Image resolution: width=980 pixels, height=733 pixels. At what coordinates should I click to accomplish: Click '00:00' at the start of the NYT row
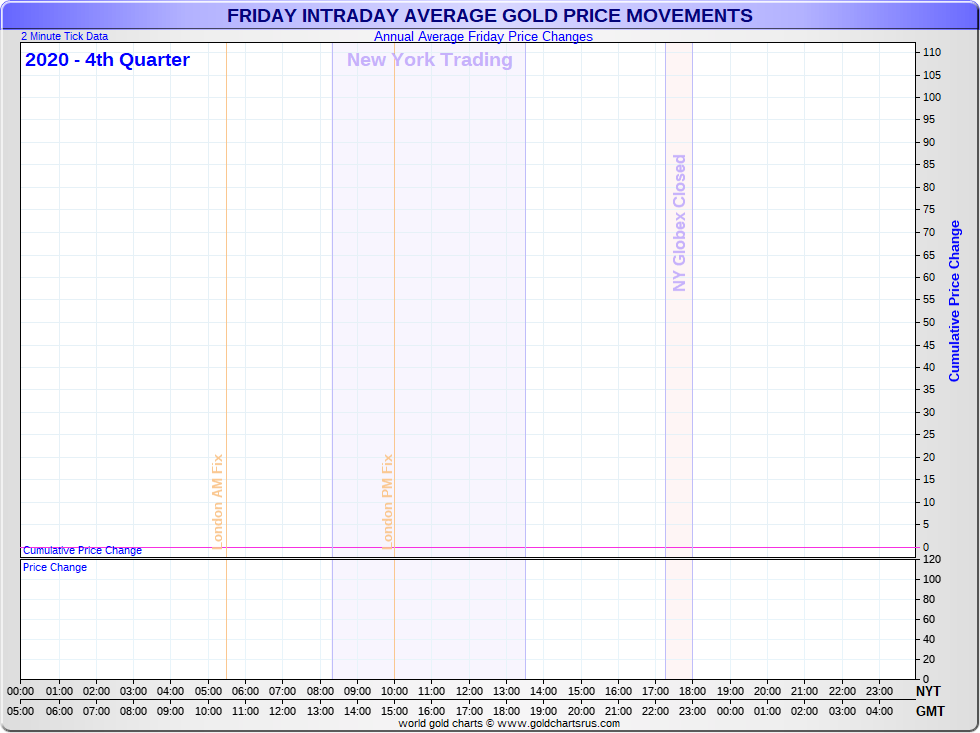(x=21, y=691)
